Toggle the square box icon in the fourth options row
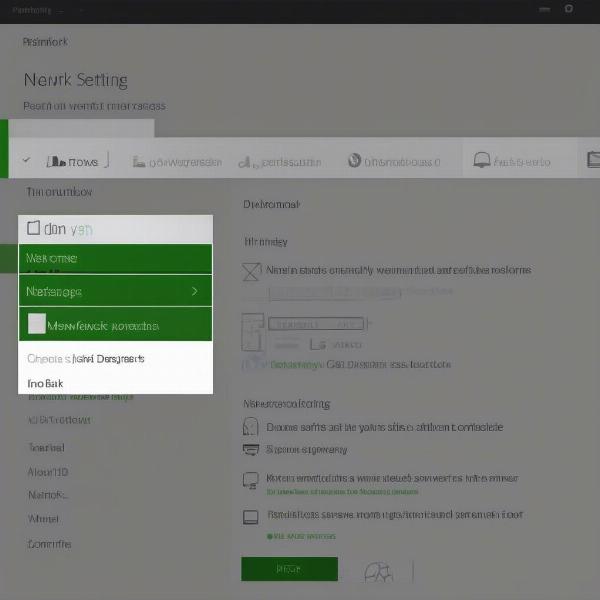Image resolution: width=600 pixels, height=600 pixels. [x=251, y=517]
